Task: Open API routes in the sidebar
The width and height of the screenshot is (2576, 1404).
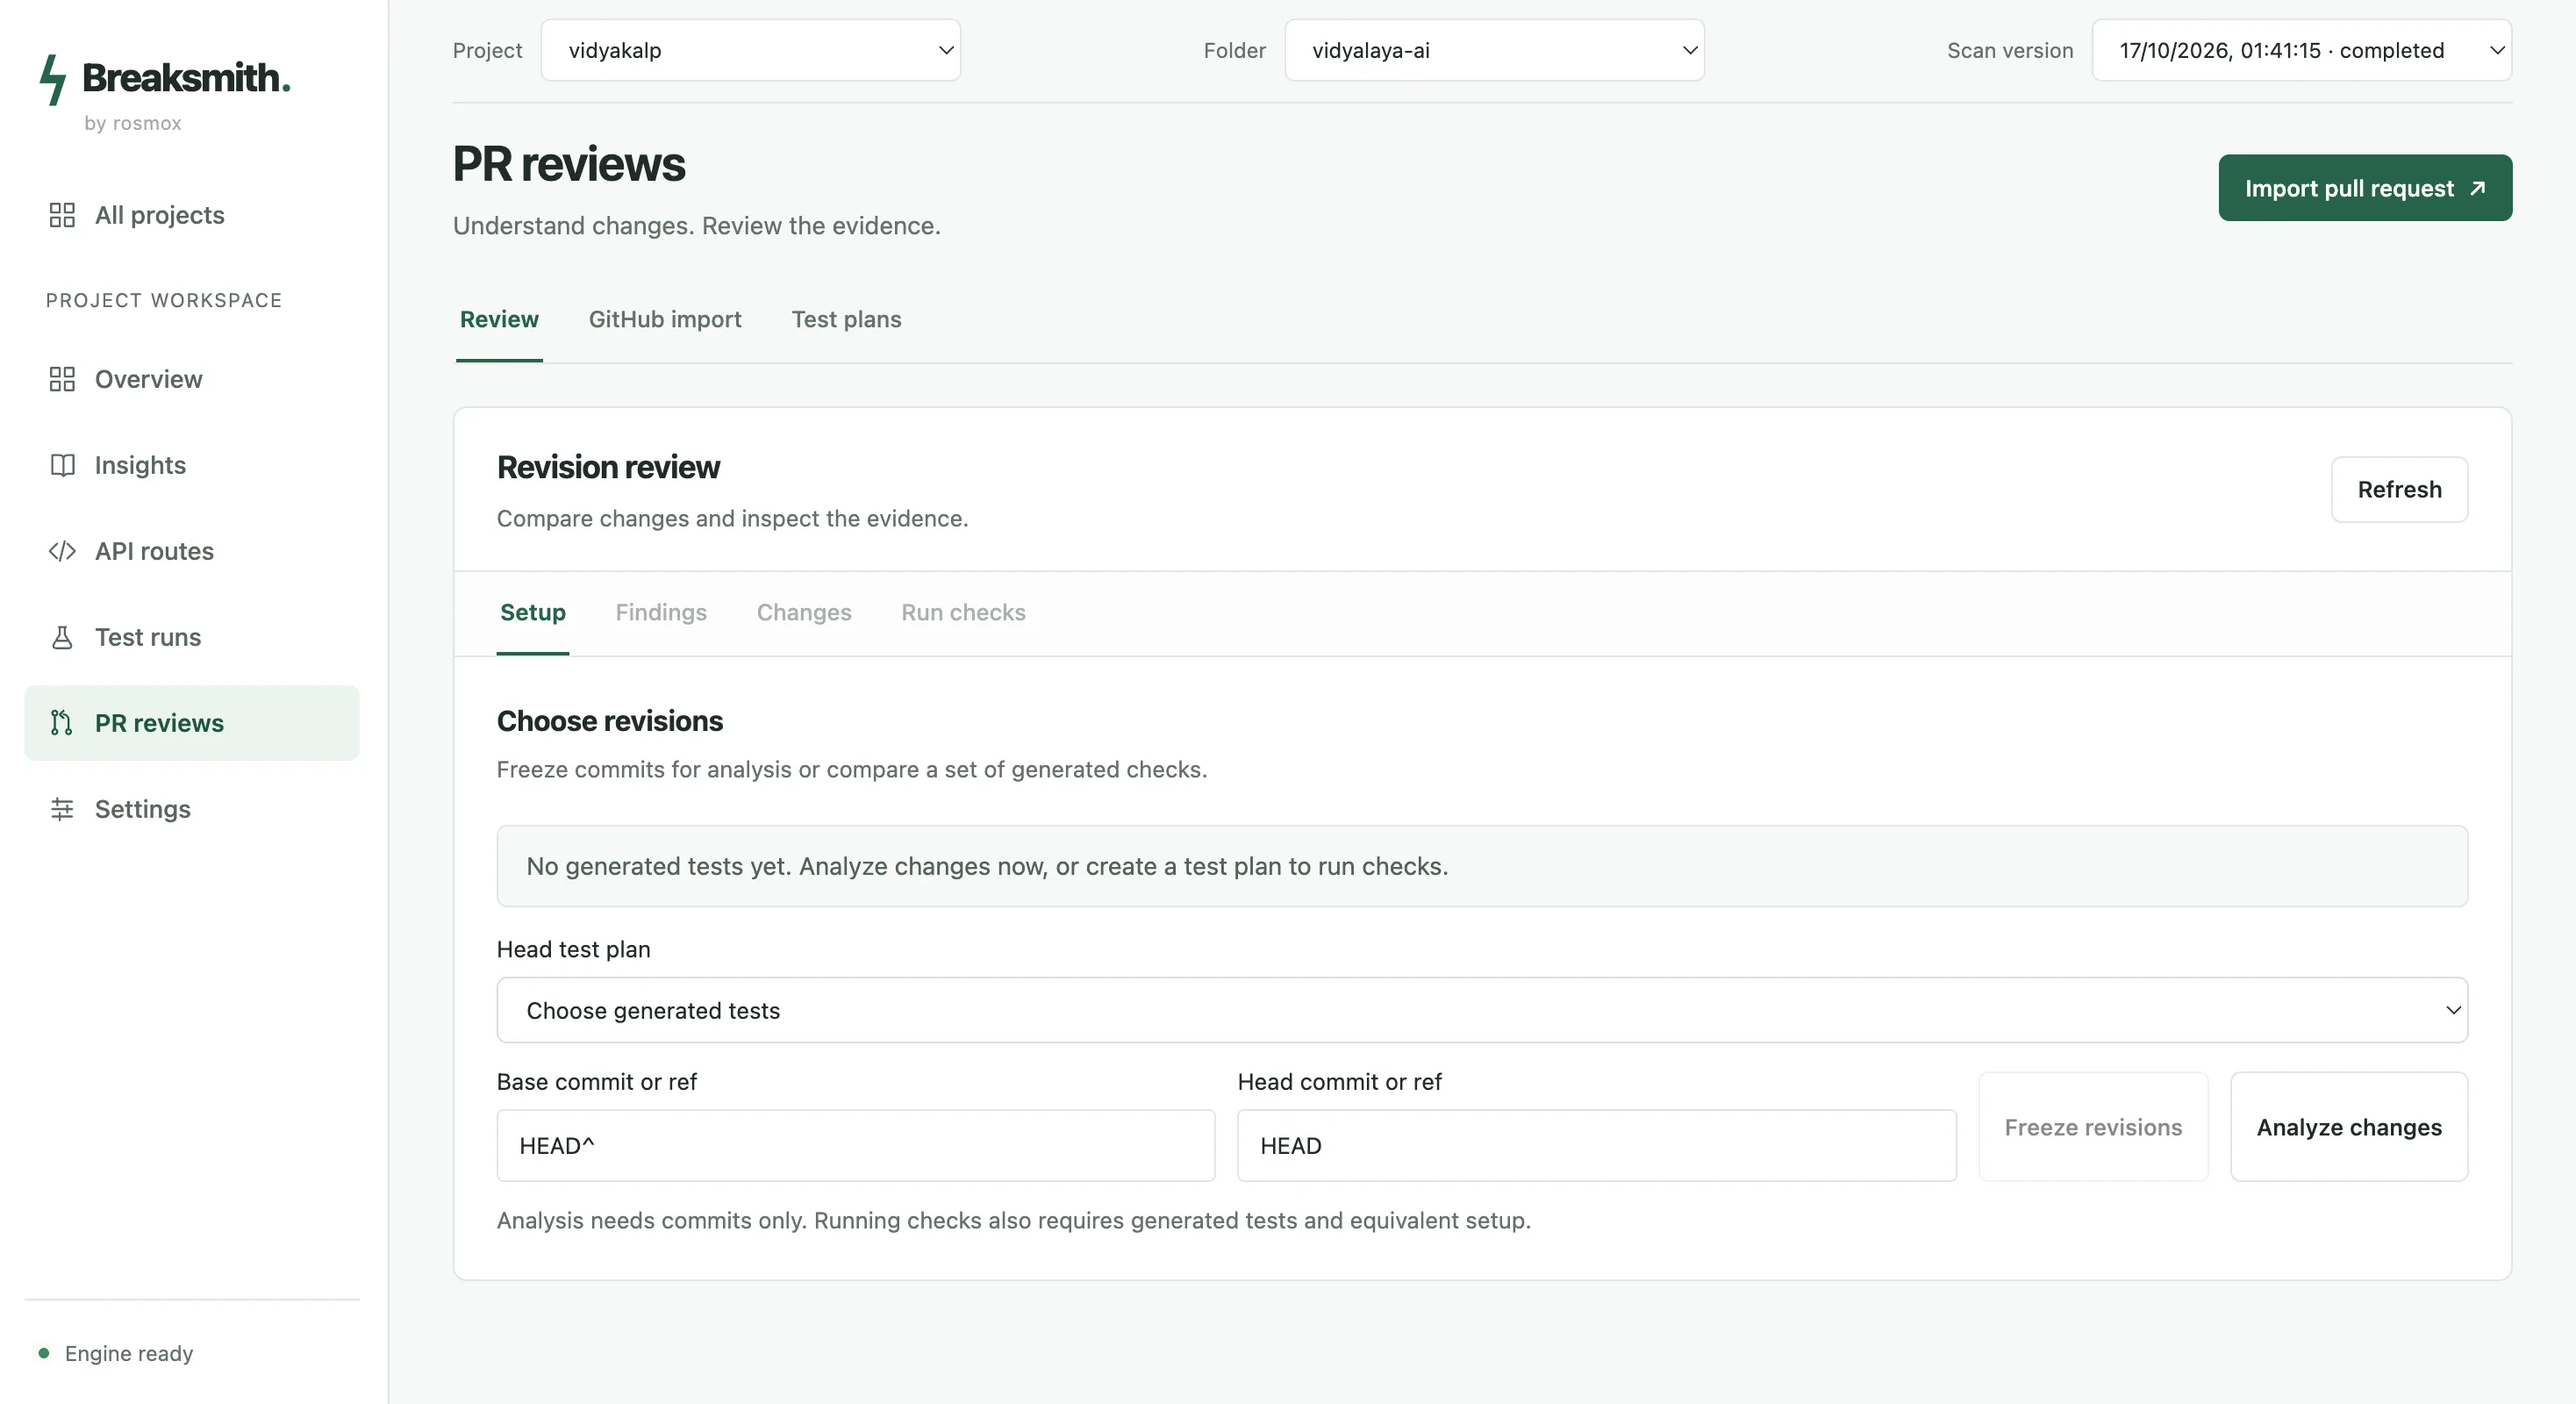Action: (192, 551)
